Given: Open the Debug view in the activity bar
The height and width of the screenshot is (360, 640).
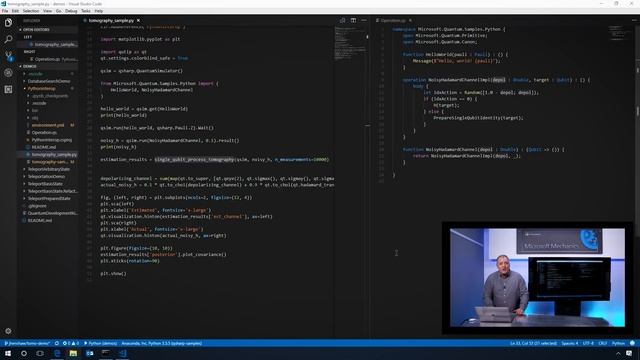Looking at the screenshot, I should pyautogui.click(x=8, y=73).
